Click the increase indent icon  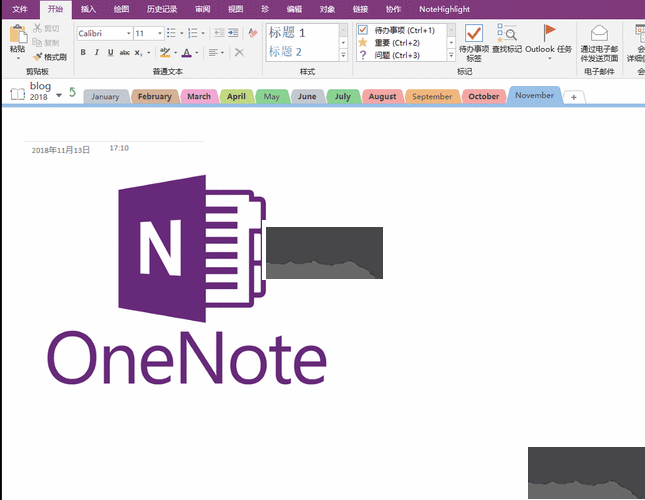coord(233,33)
